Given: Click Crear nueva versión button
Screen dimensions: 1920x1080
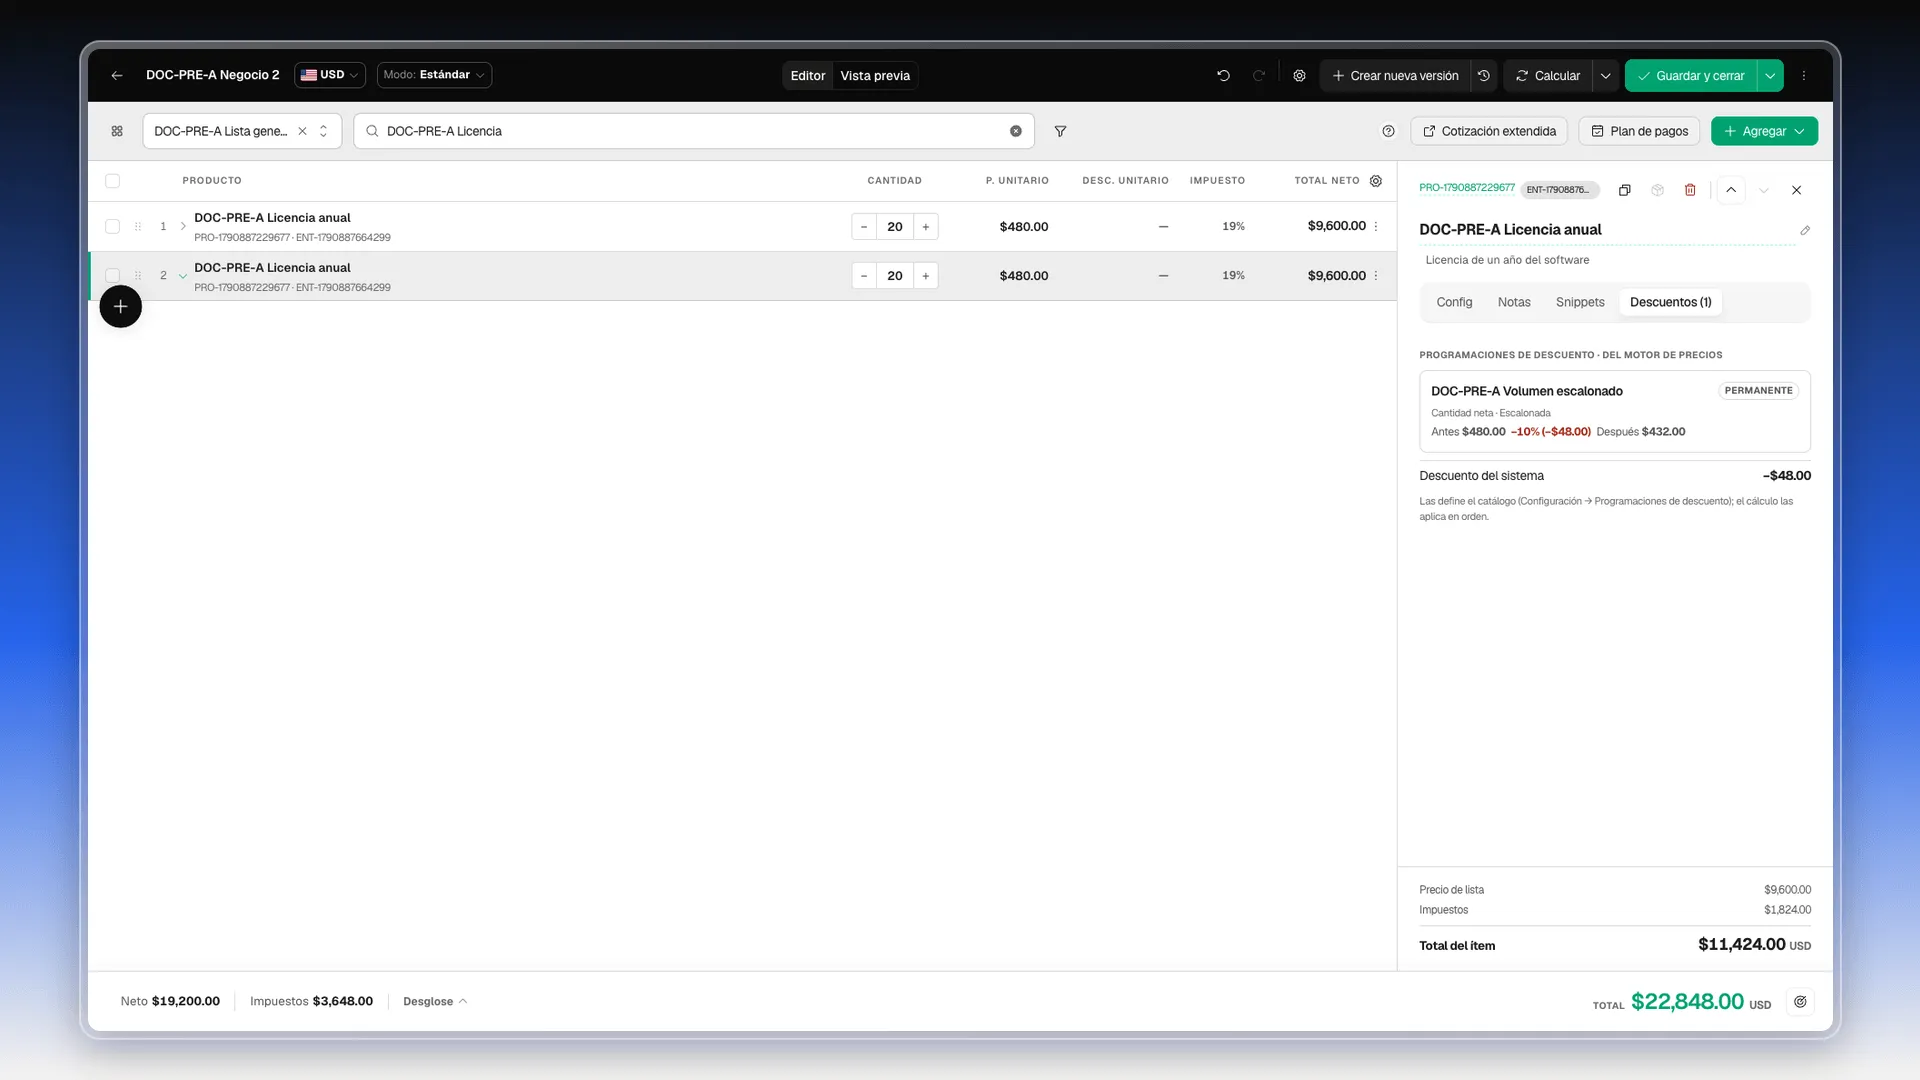Looking at the screenshot, I should click(x=1396, y=75).
